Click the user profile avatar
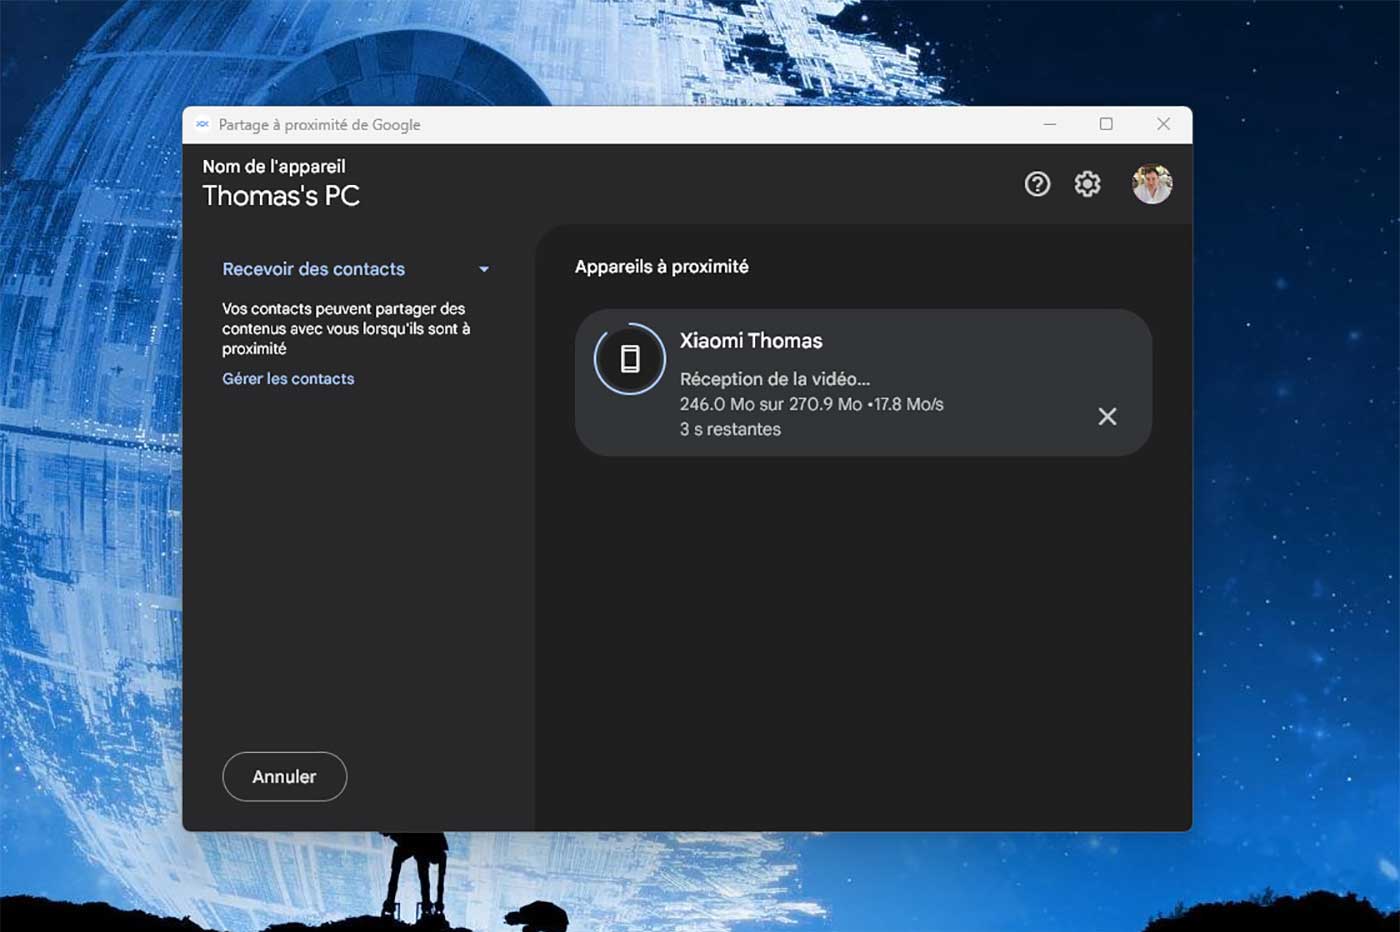 tap(1152, 184)
